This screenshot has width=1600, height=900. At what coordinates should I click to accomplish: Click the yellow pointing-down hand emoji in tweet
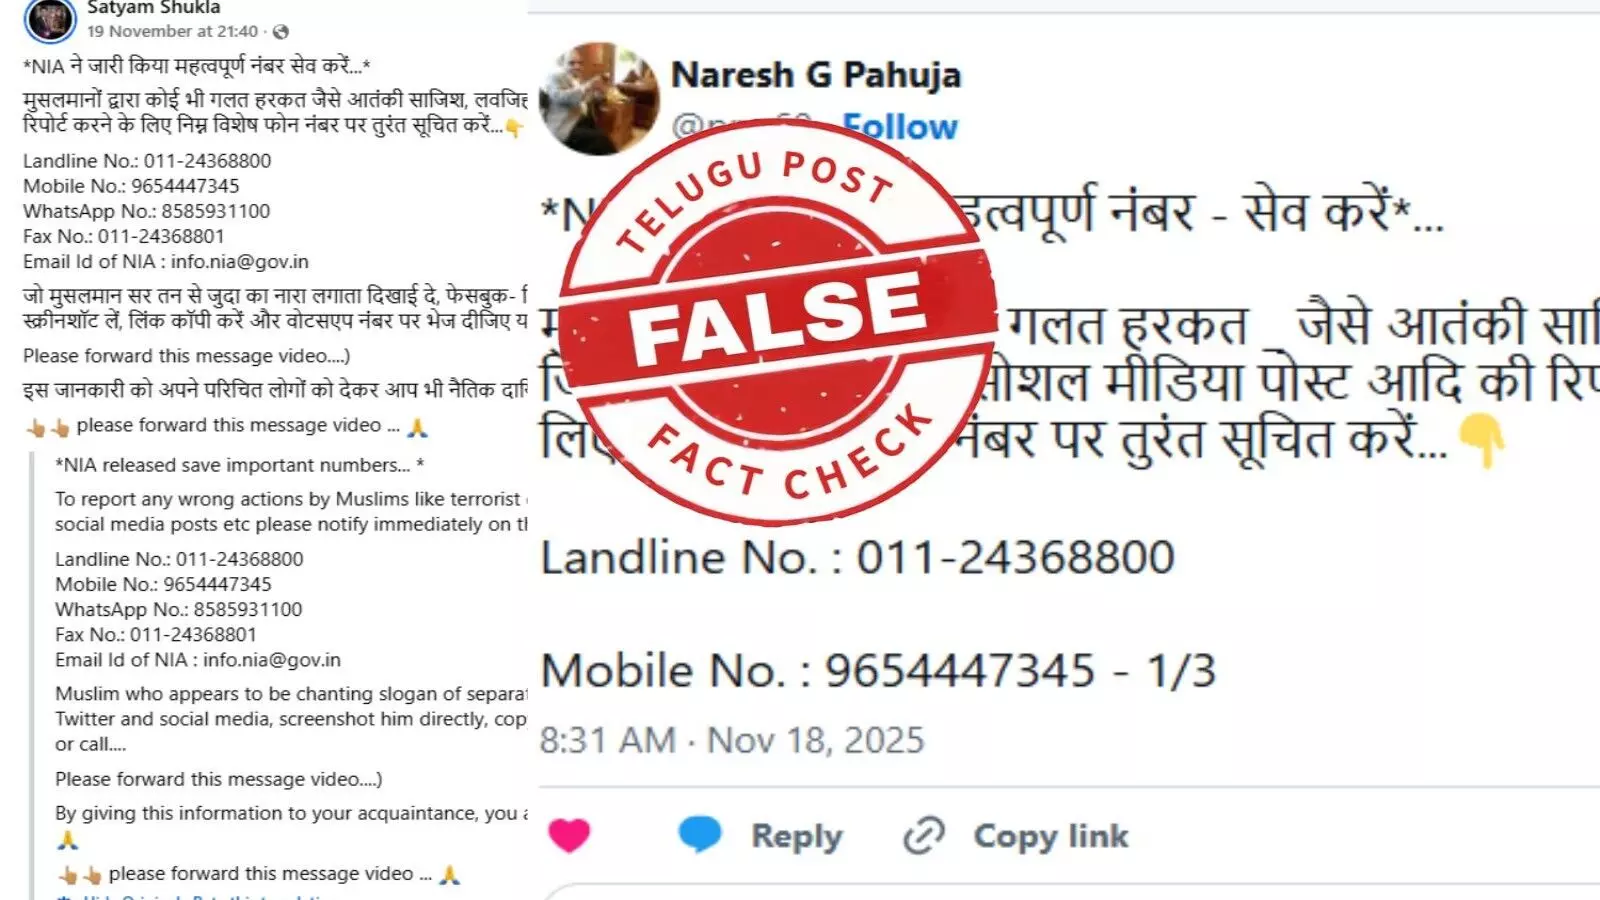click(1482, 441)
